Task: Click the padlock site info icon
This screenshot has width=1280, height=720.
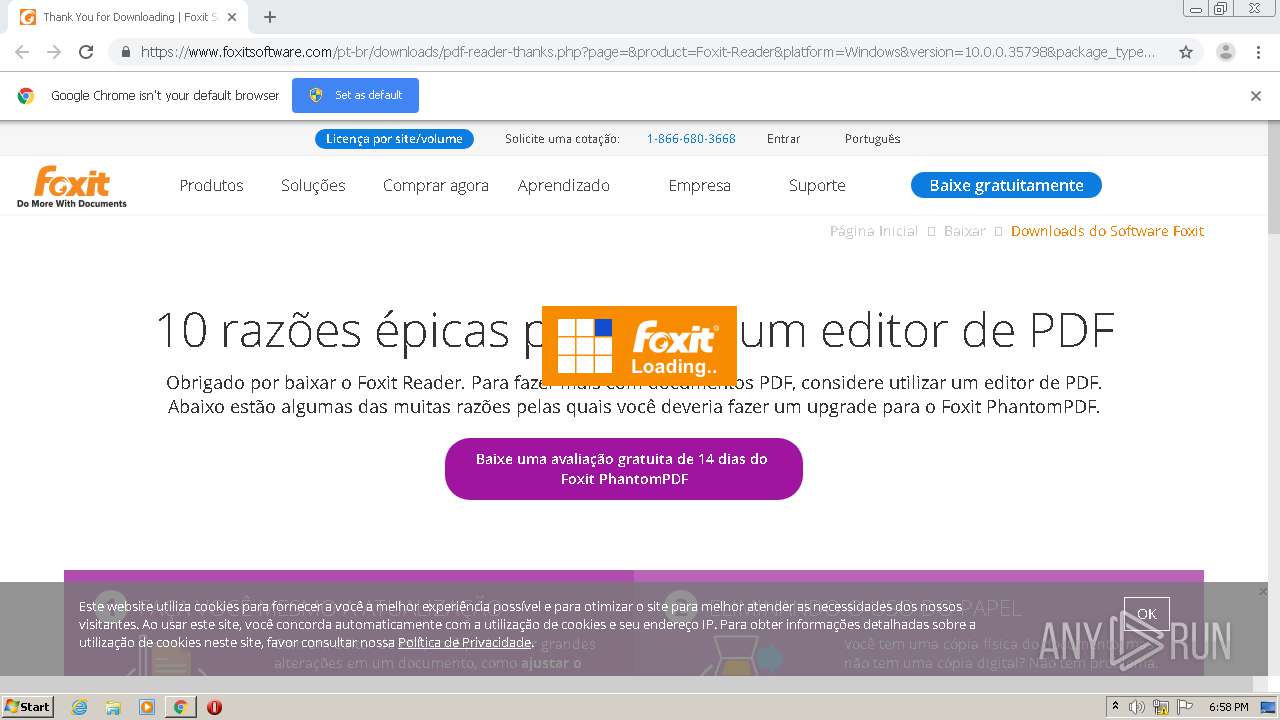Action: click(125, 52)
